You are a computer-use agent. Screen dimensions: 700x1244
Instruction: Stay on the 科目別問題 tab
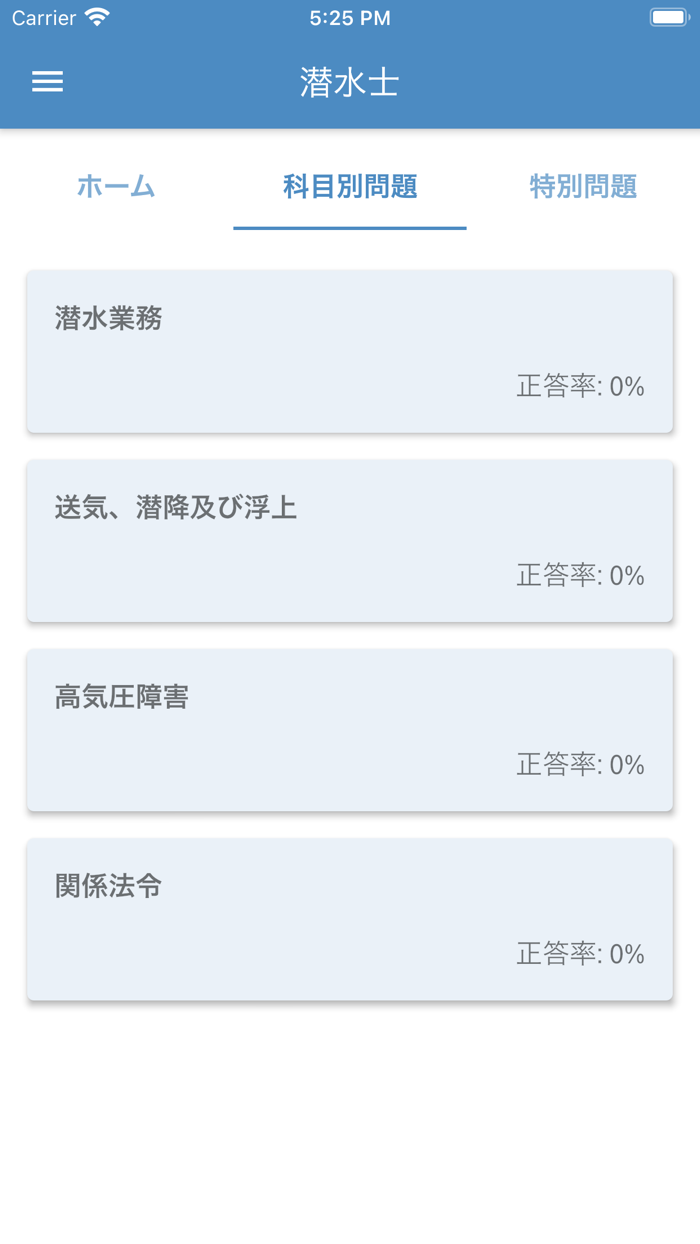(x=349, y=186)
